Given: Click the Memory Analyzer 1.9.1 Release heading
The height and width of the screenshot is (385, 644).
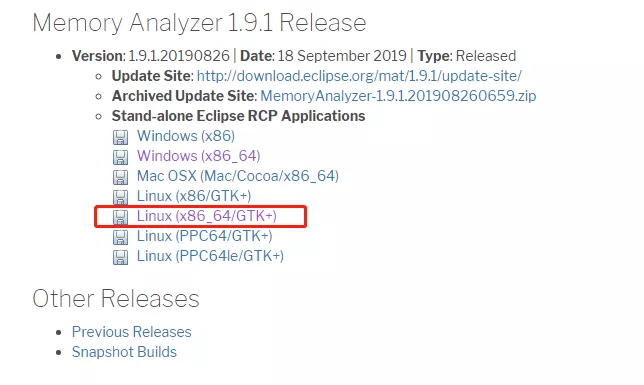Looking at the screenshot, I should pos(199,23).
